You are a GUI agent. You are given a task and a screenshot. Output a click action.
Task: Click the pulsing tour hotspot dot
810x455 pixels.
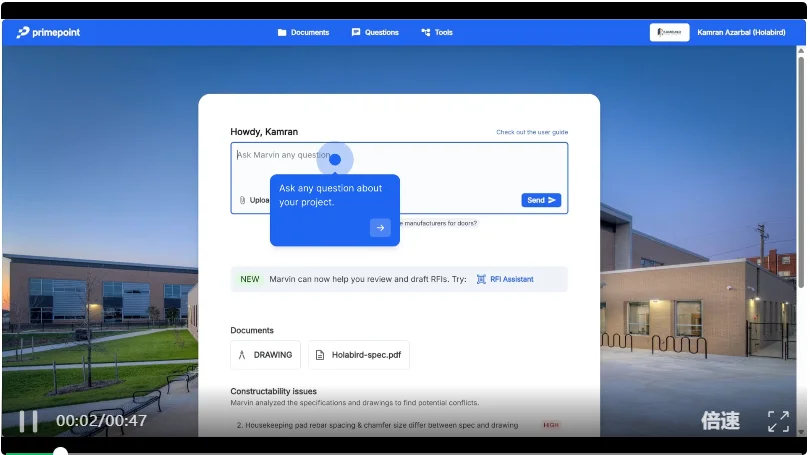[x=335, y=159]
